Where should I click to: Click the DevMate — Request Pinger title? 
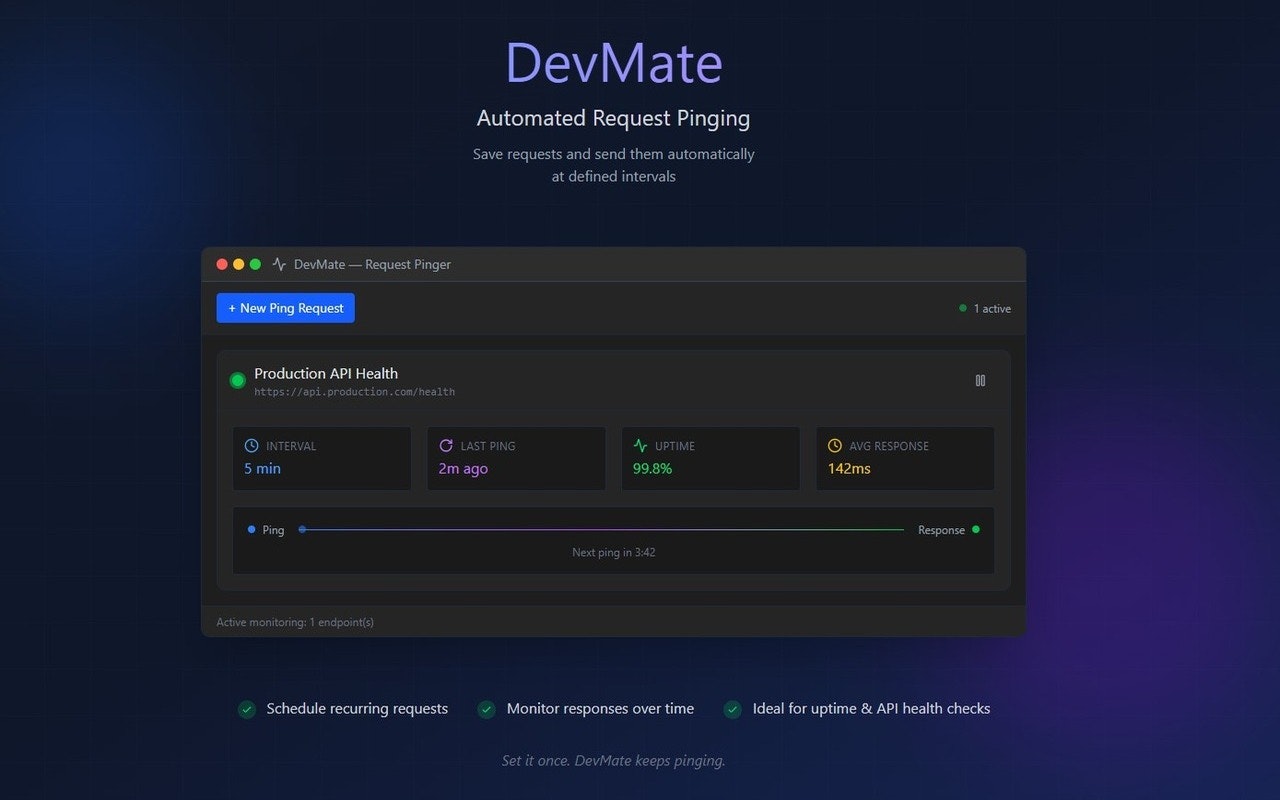[x=372, y=264]
